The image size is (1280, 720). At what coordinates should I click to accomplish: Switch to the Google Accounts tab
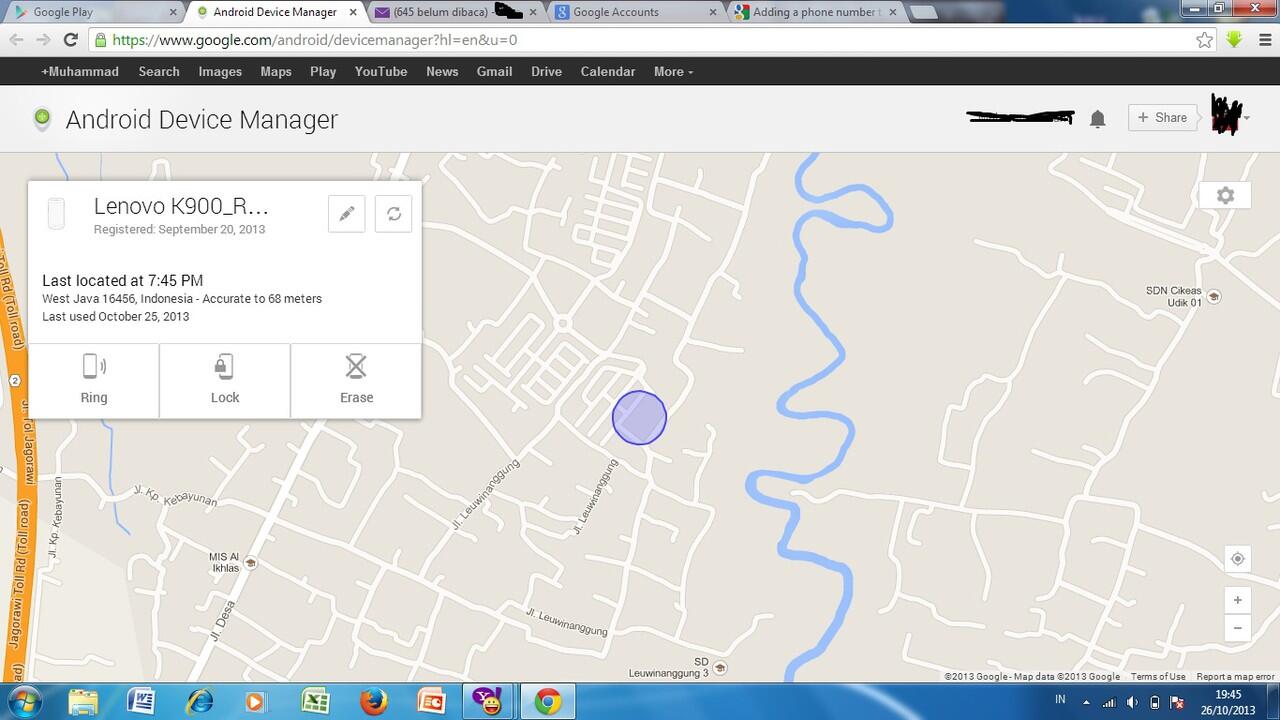[x=635, y=12]
